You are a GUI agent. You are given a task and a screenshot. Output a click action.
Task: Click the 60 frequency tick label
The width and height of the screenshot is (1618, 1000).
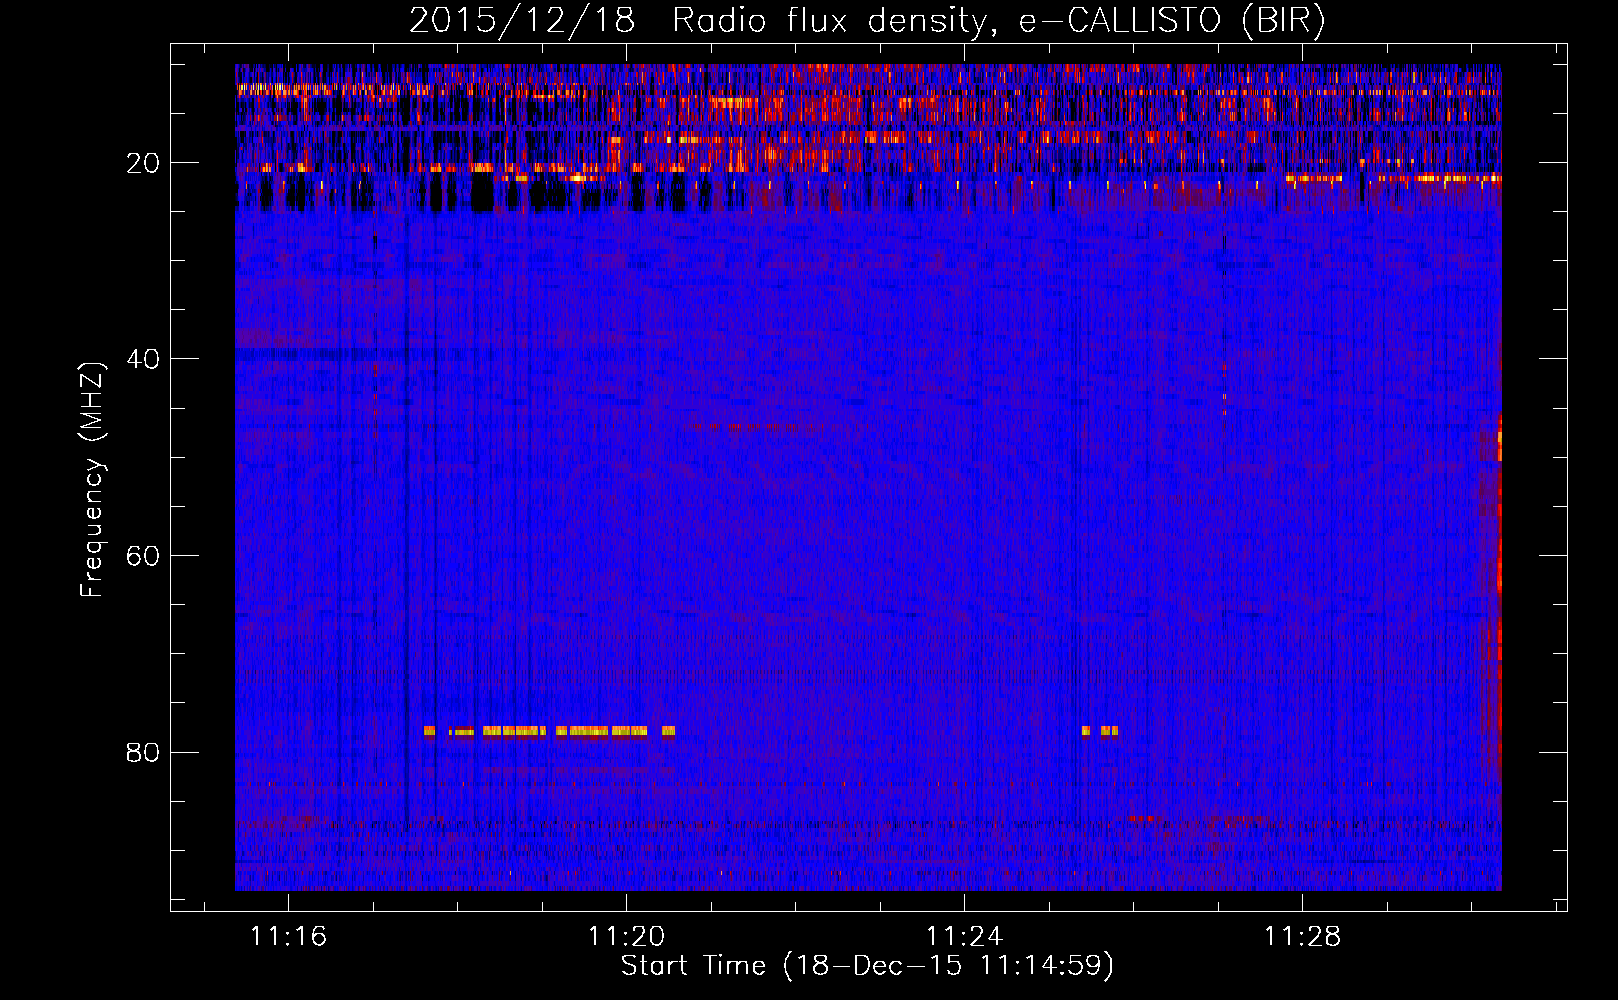click(x=144, y=556)
